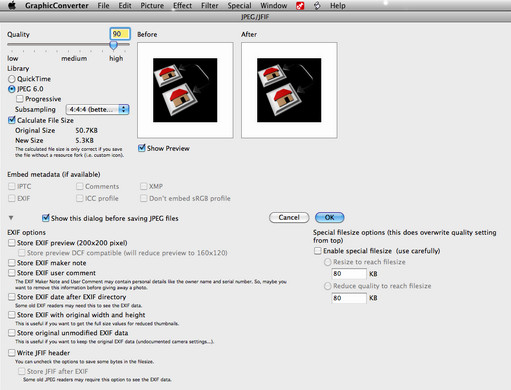Click the New Size value 5.3KB
The height and width of the screenshot is (390, 511).
coord(84,140)
